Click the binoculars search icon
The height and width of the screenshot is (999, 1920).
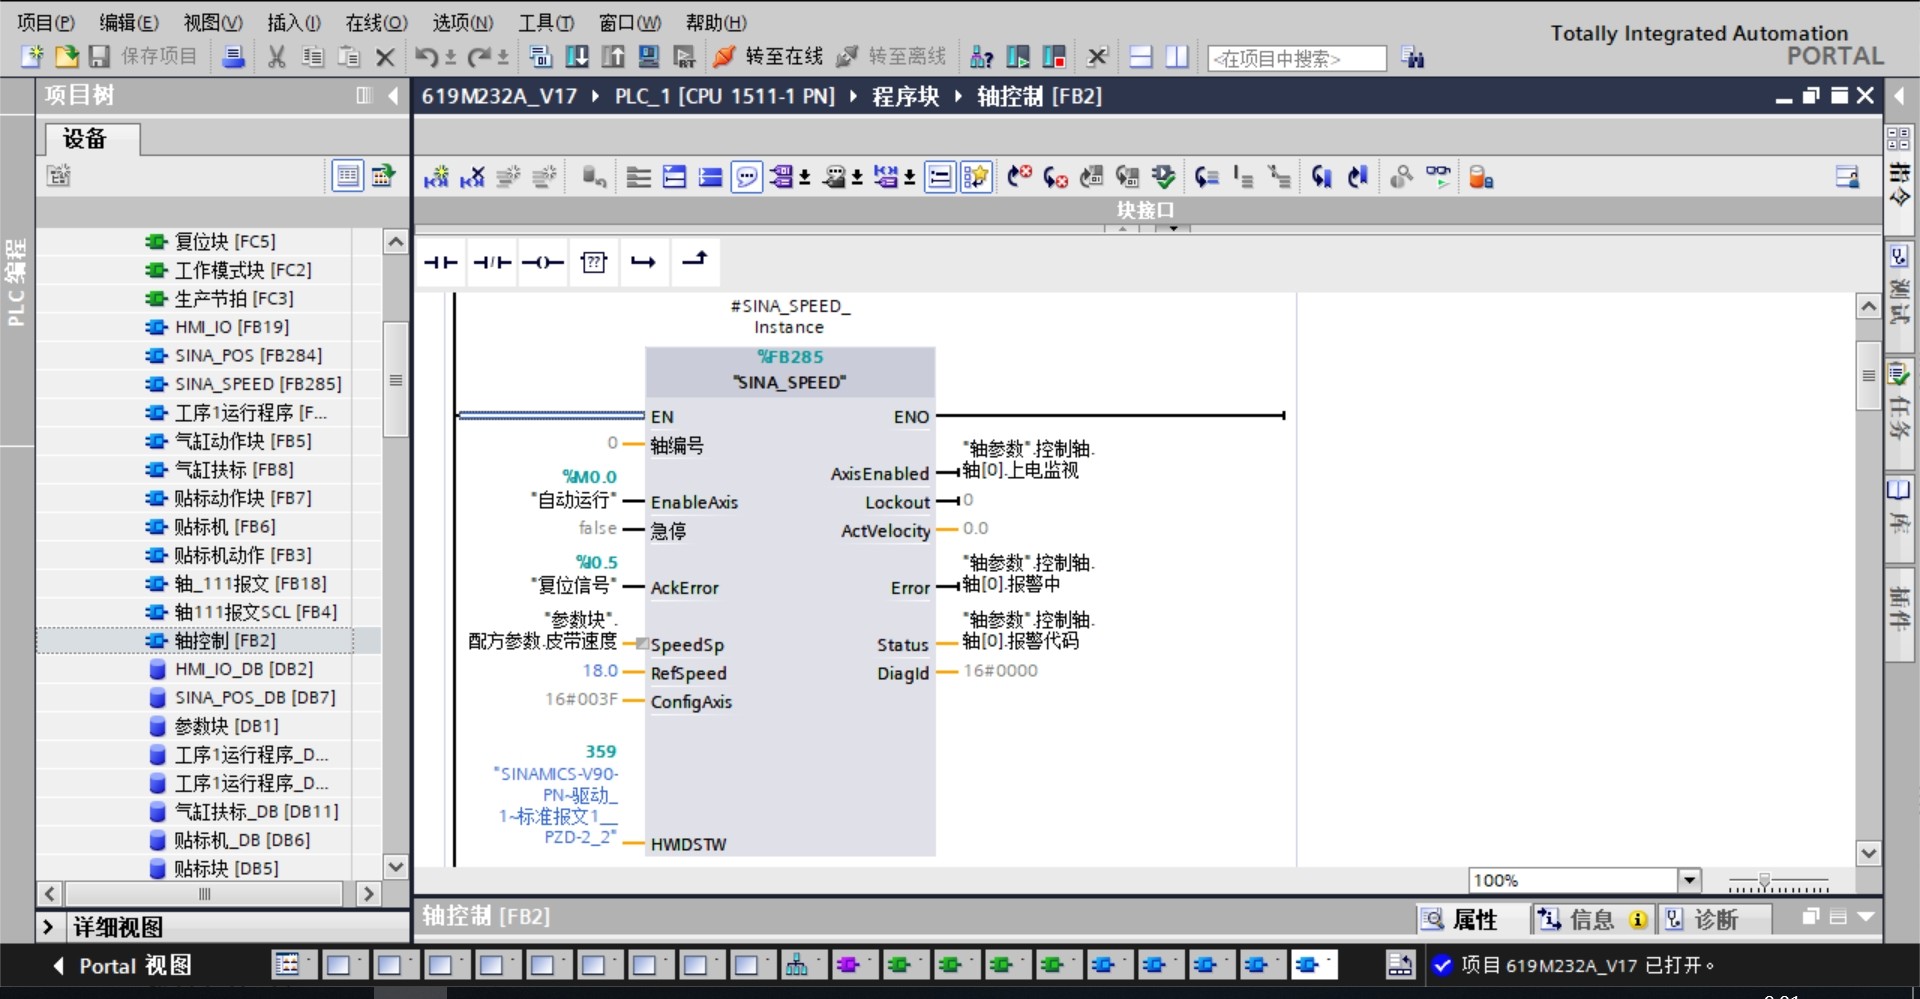pos(1412,58)
